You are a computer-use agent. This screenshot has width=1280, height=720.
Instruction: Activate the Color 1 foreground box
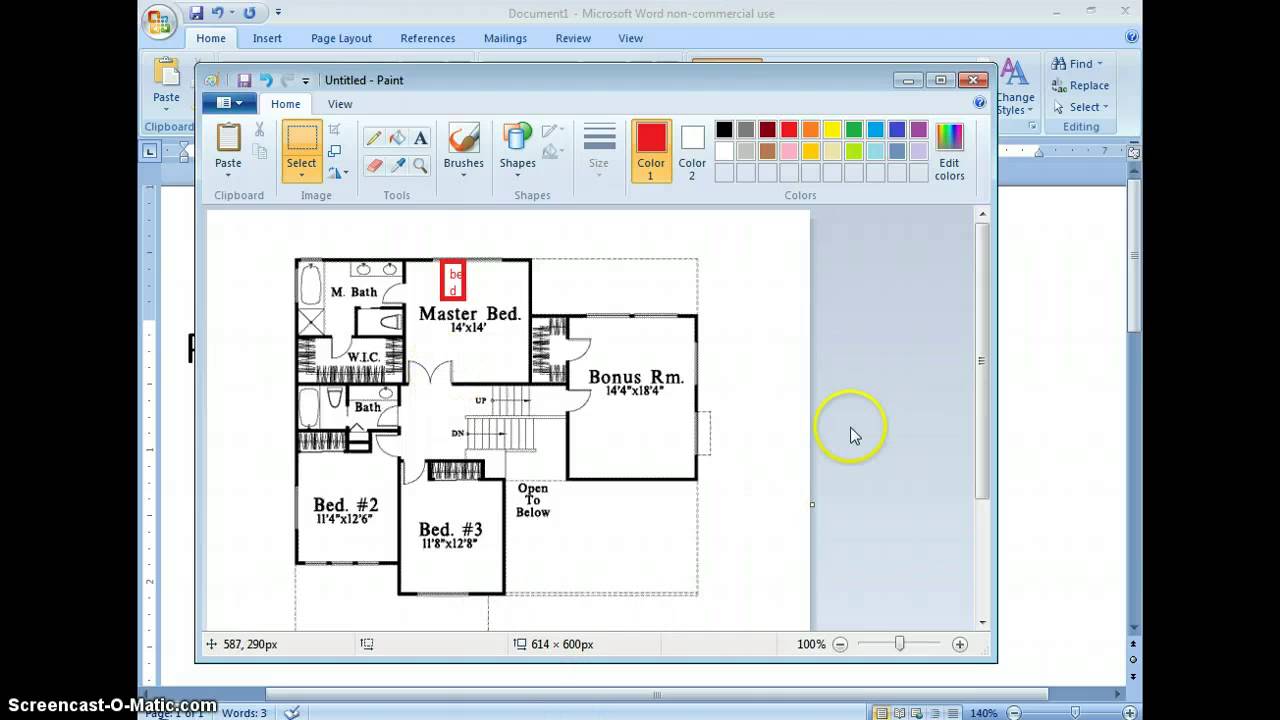point(651,150)
